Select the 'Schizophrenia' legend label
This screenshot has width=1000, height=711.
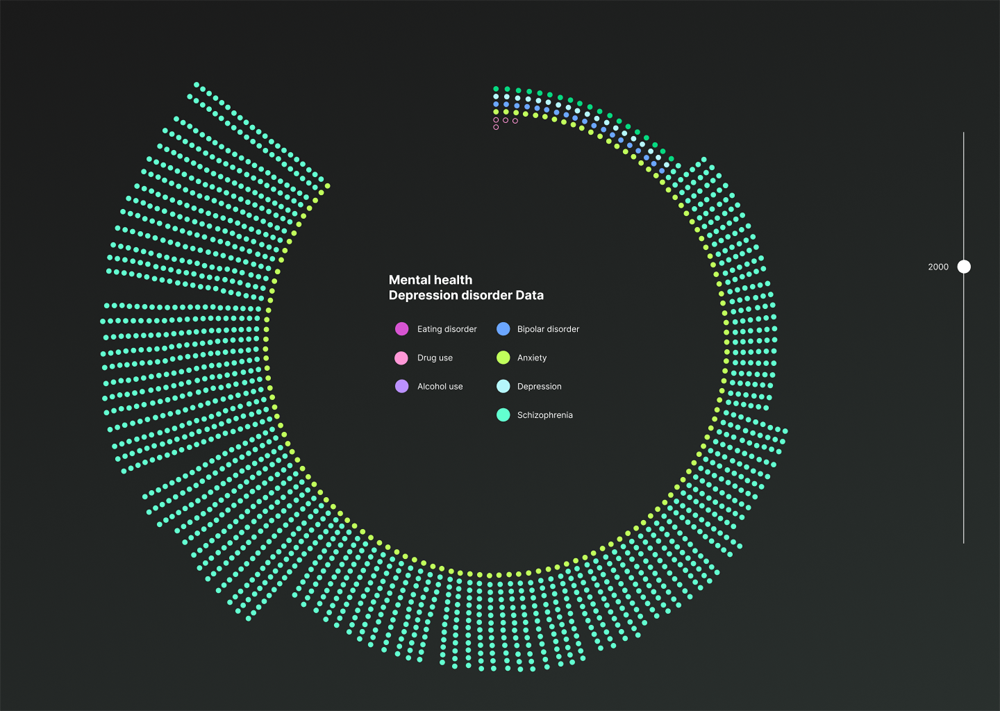[x=545, y=415]
